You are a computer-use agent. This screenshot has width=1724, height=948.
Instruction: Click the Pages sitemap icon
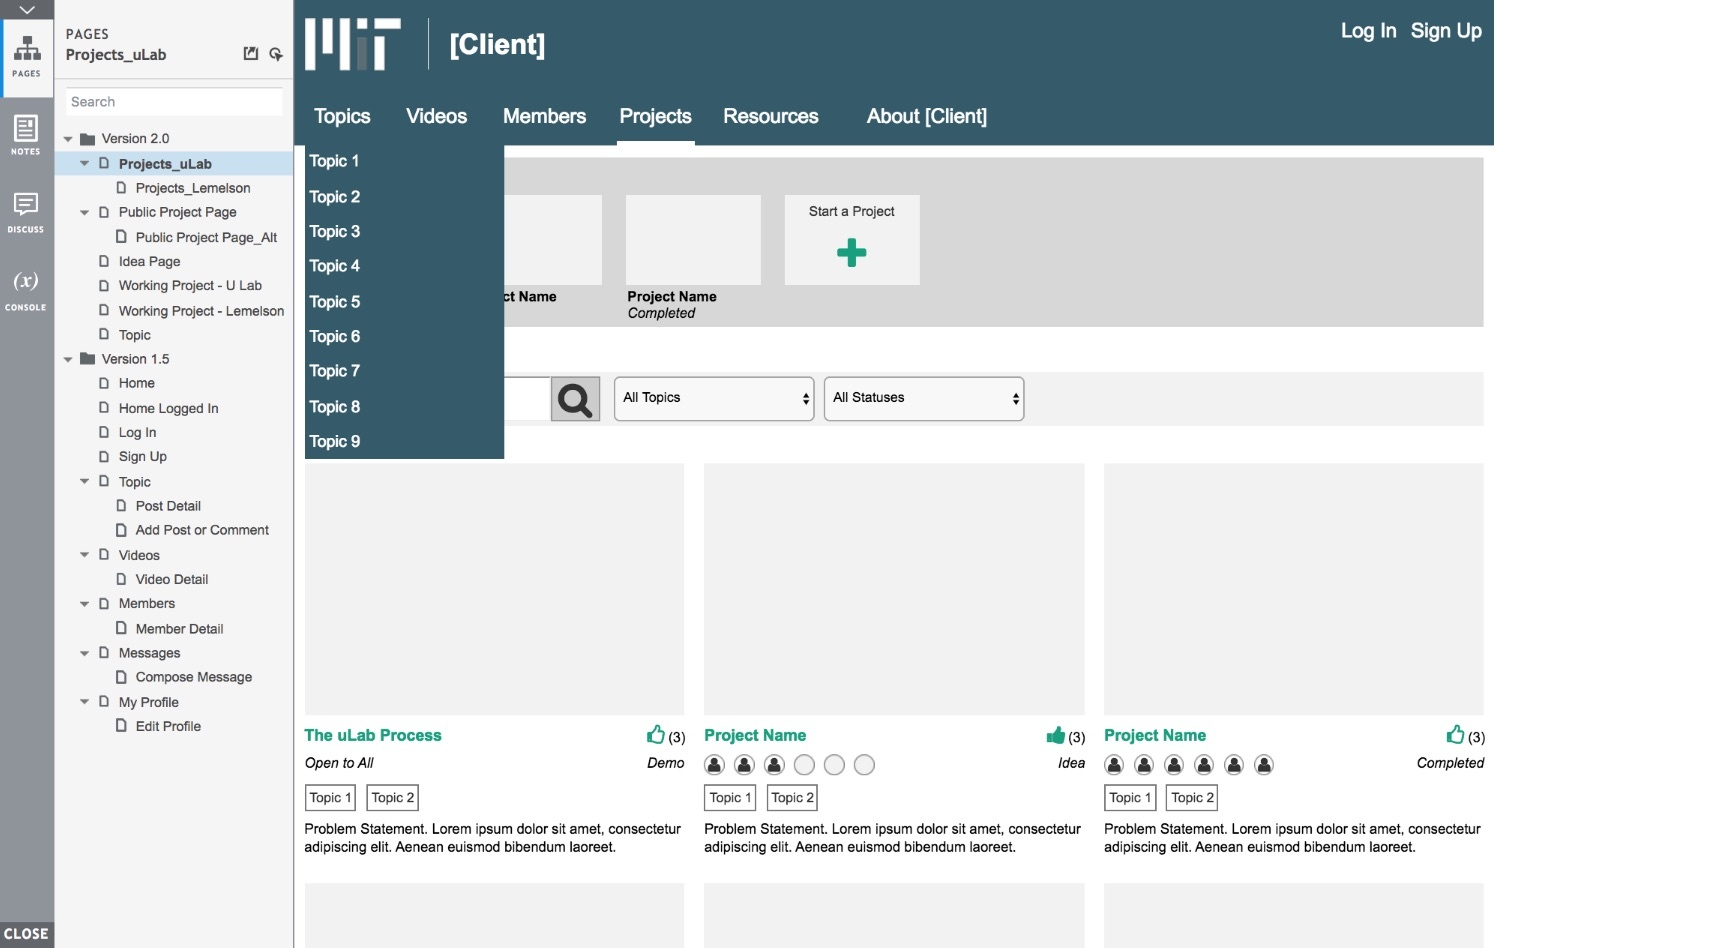[27, 55]
